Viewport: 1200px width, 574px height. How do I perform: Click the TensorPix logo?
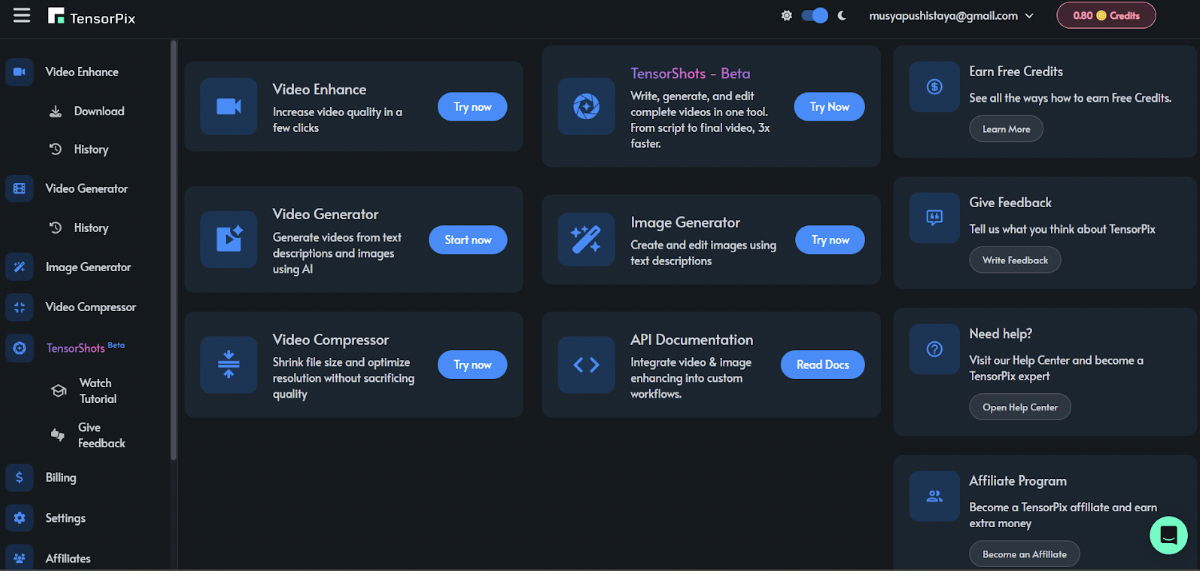94,16
